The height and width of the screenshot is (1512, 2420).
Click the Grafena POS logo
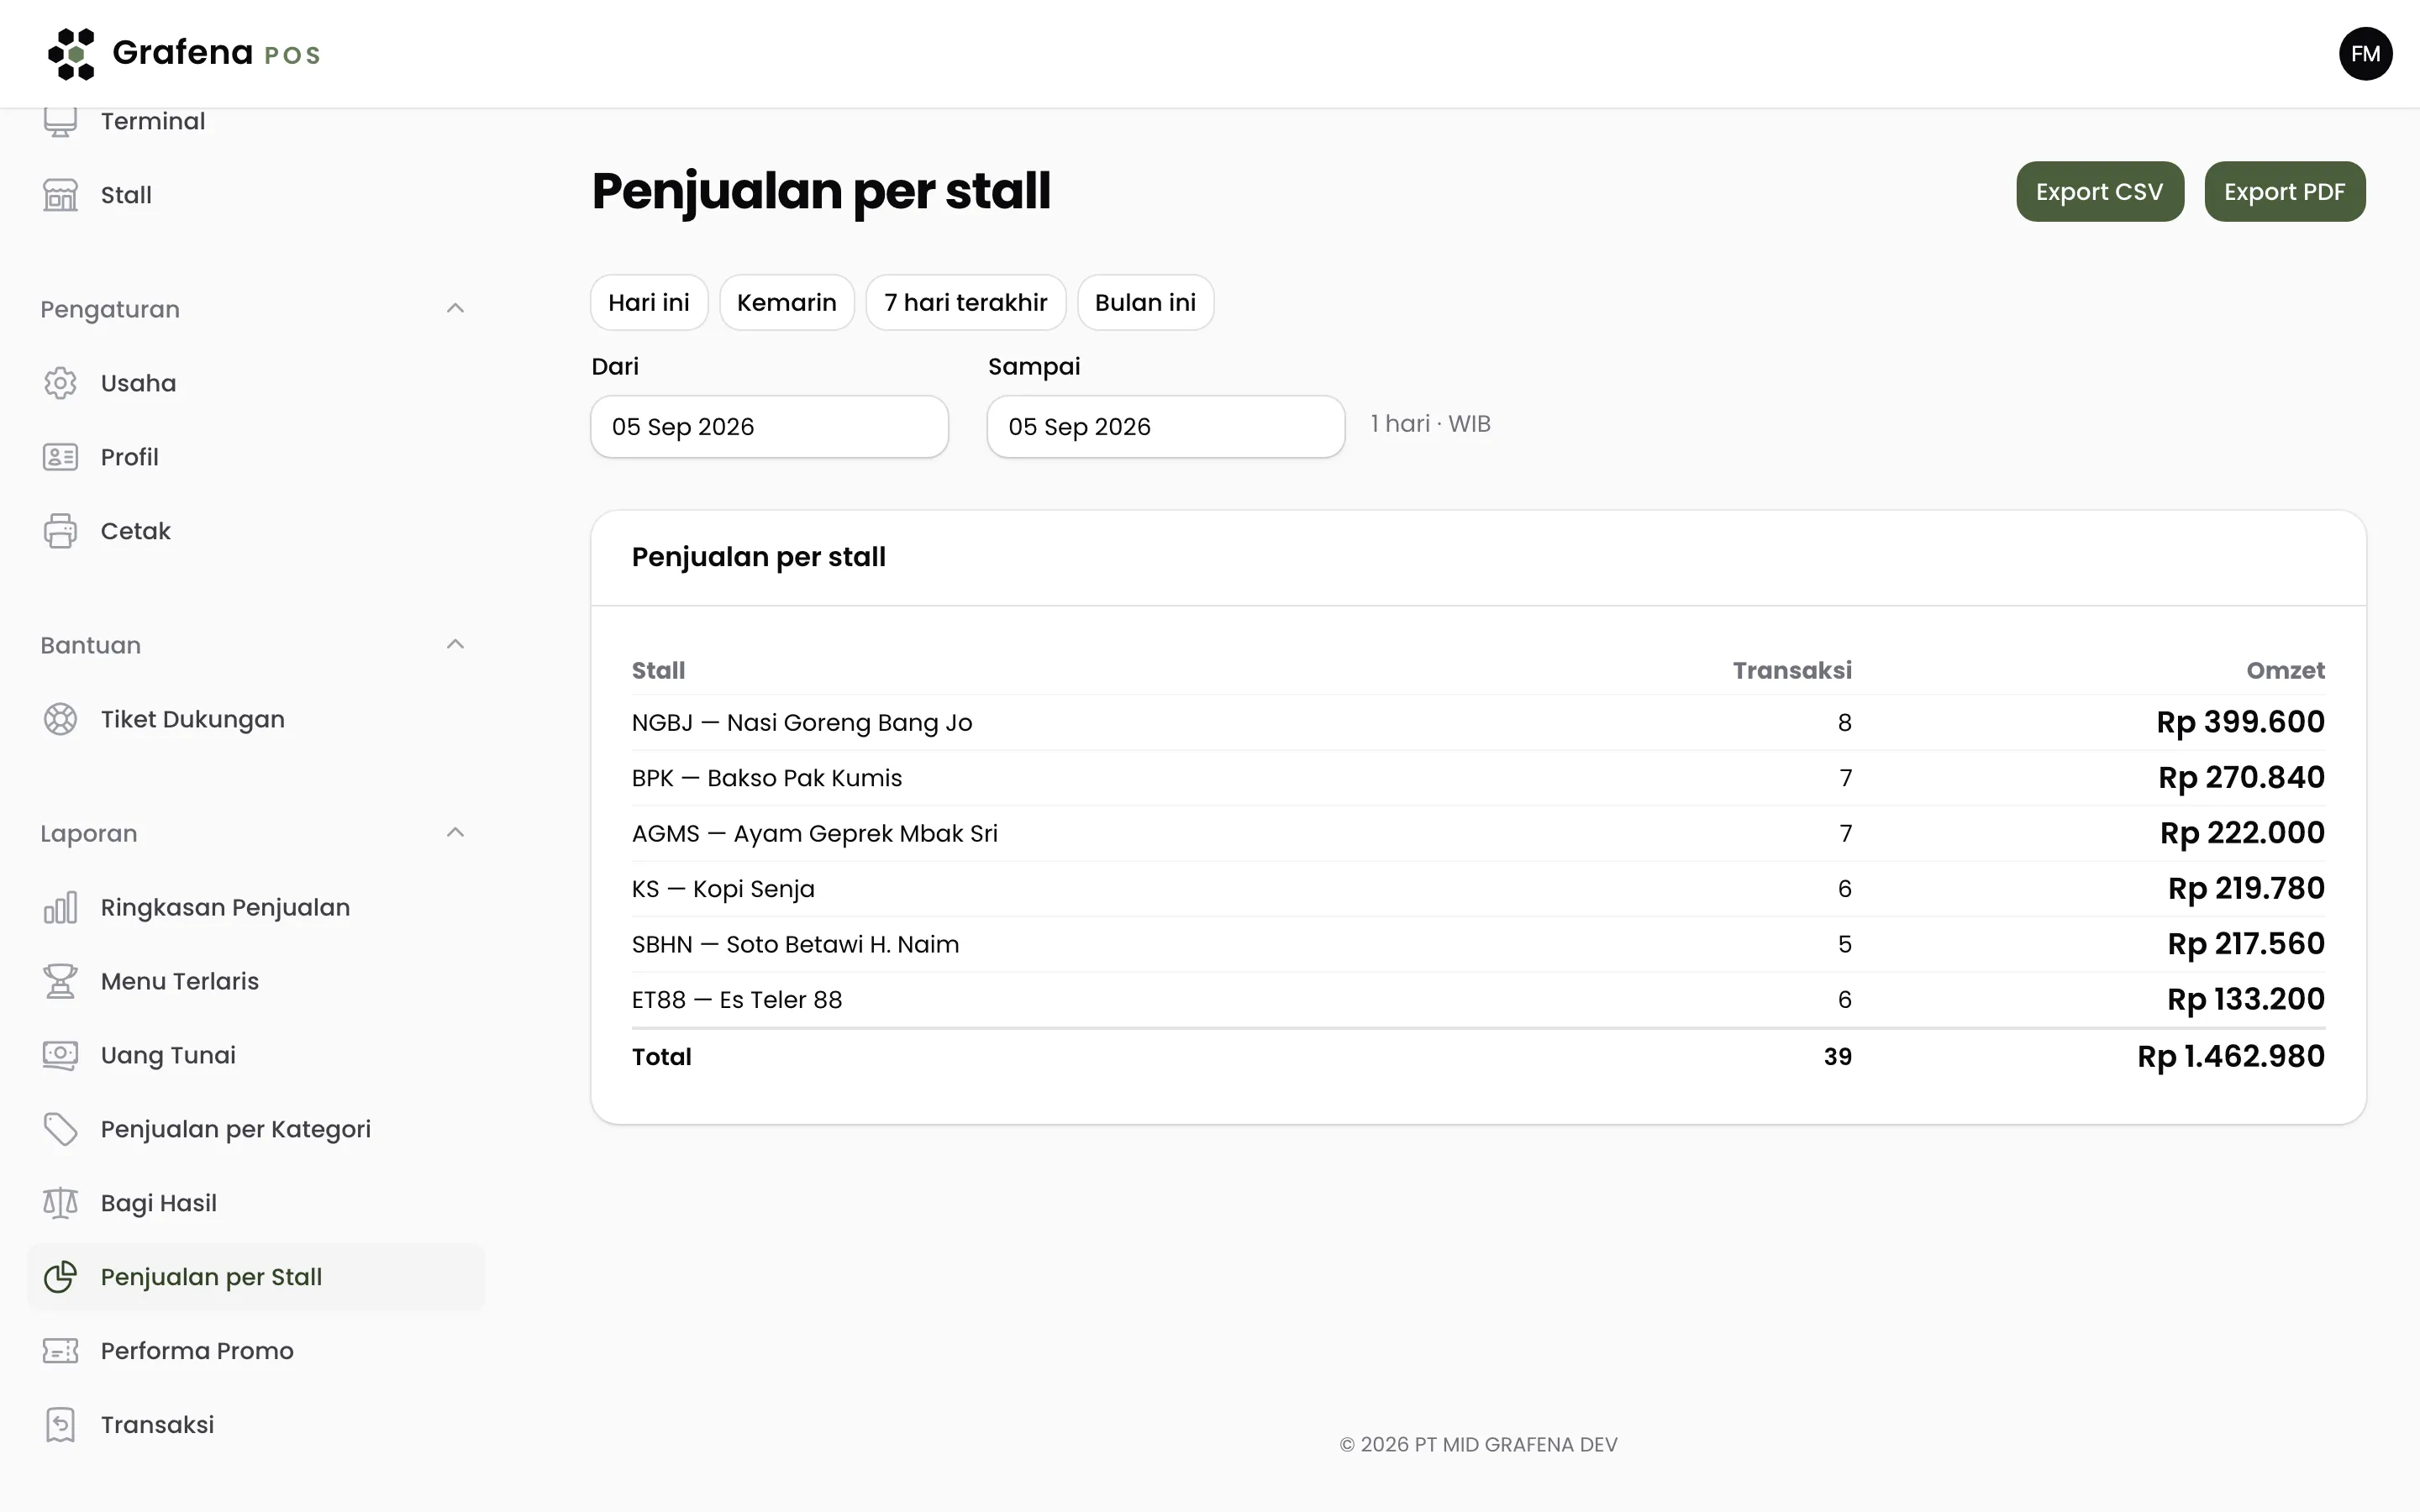coord(184,53)
